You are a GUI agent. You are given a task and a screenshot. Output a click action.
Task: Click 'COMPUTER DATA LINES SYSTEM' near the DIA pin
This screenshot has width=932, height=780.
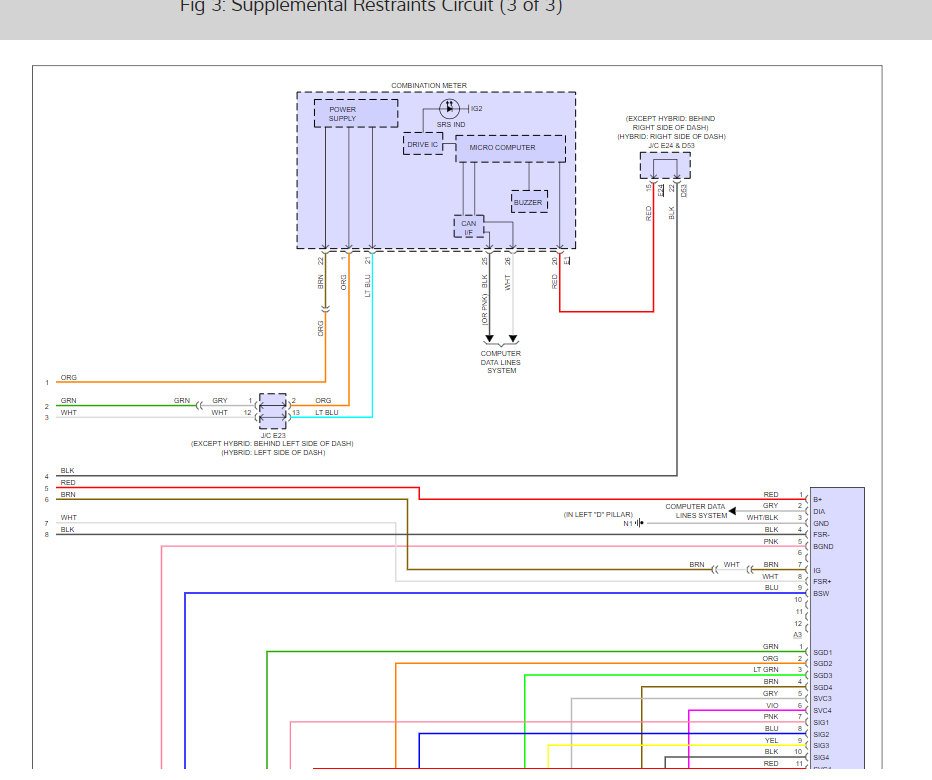click(x=695, y=511)
